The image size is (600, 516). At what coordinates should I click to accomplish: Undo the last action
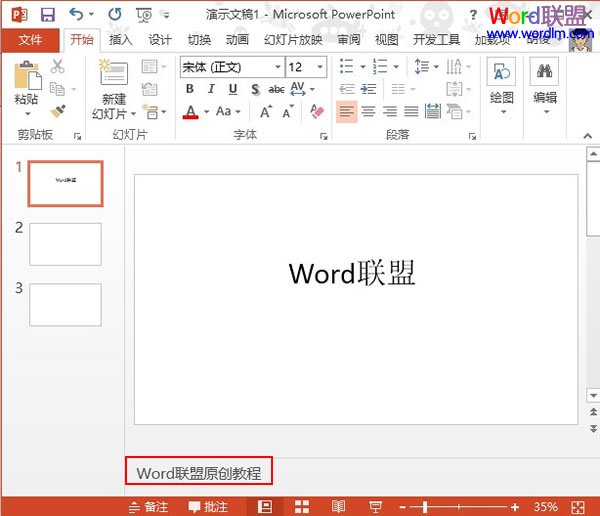point(76,15)
